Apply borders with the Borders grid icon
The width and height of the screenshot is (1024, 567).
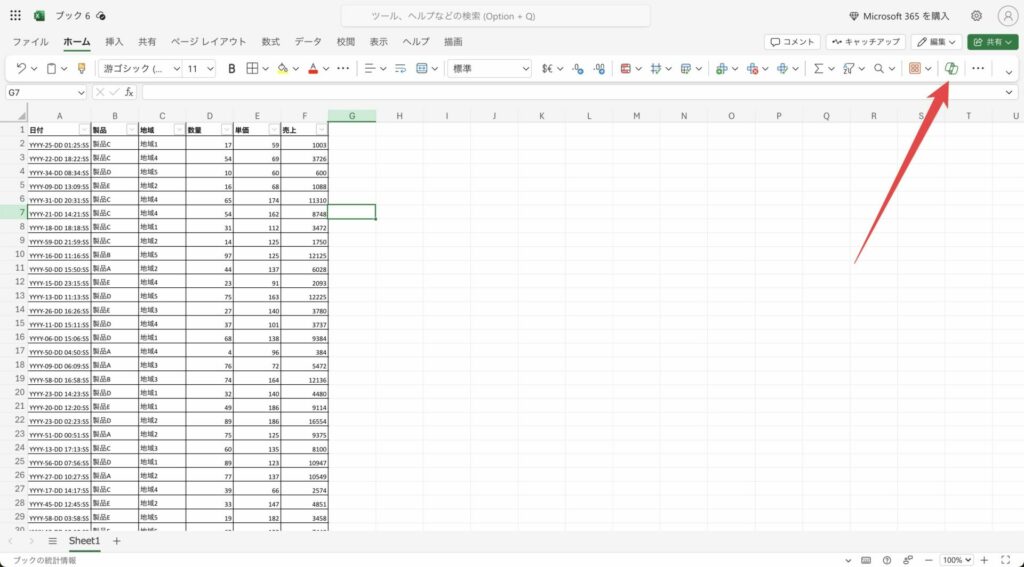[252, 68]
